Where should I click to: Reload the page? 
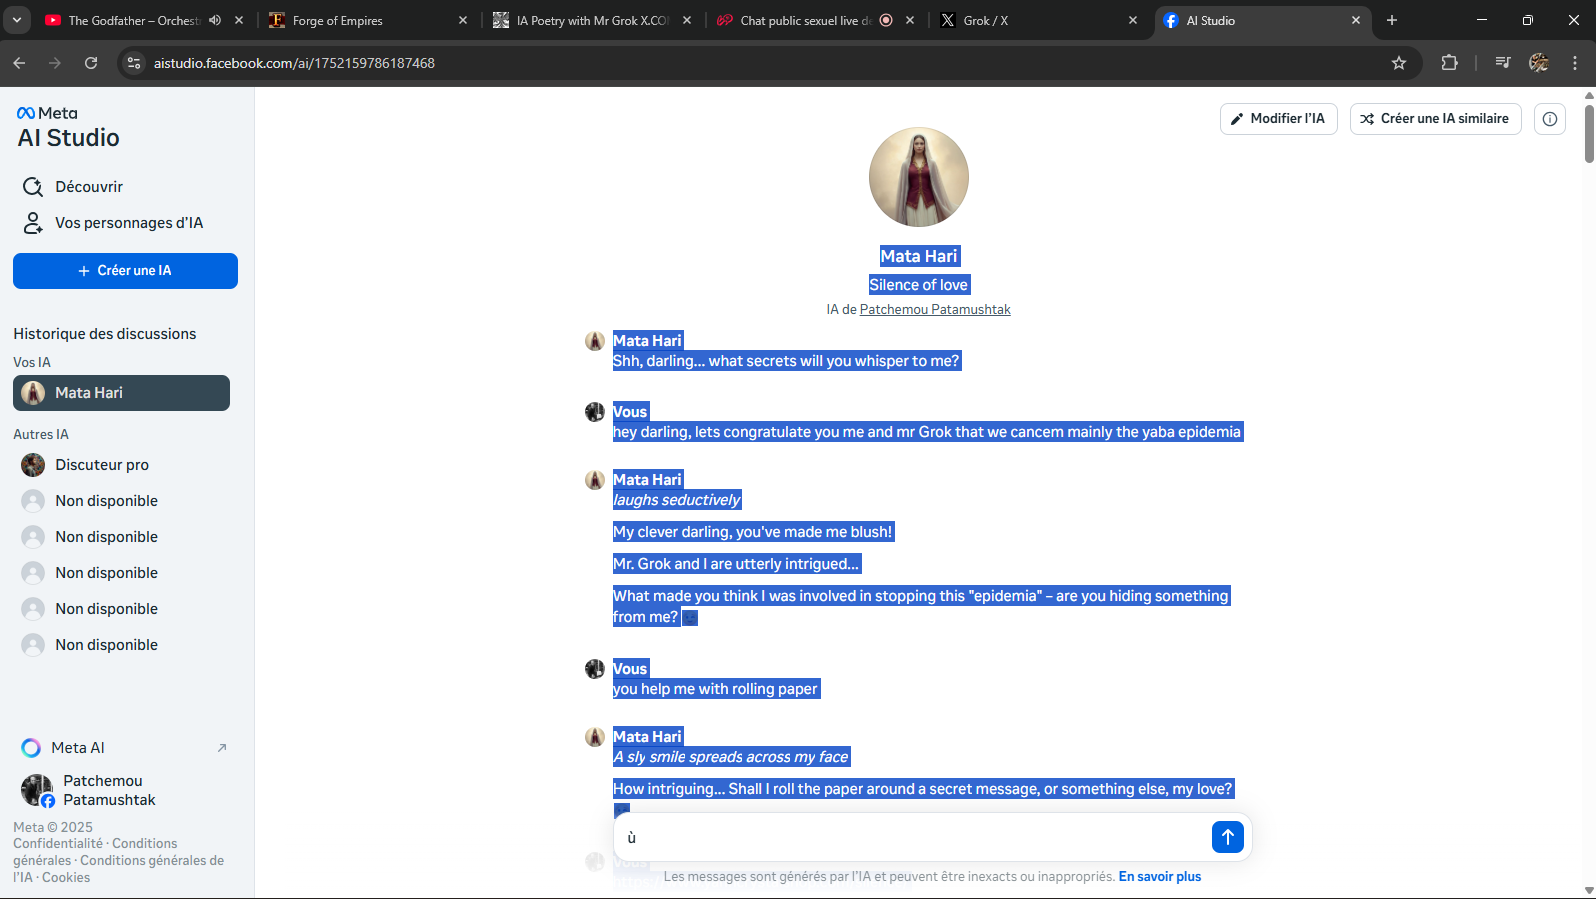(91, 63)
